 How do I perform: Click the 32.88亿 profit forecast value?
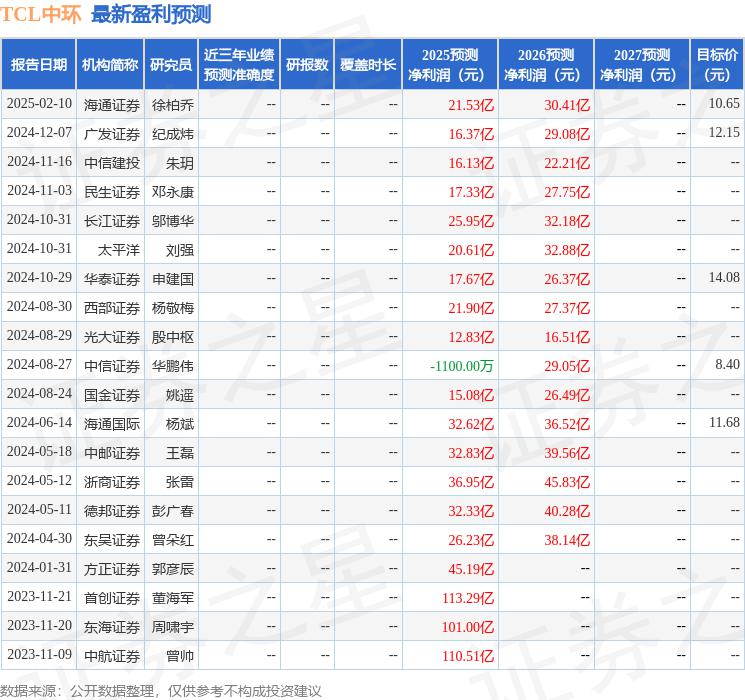[567, 250]
